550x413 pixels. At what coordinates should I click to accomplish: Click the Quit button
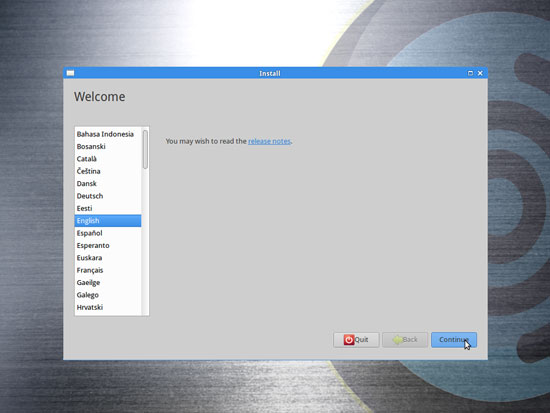pyautogui.click(x=356, y=340)
